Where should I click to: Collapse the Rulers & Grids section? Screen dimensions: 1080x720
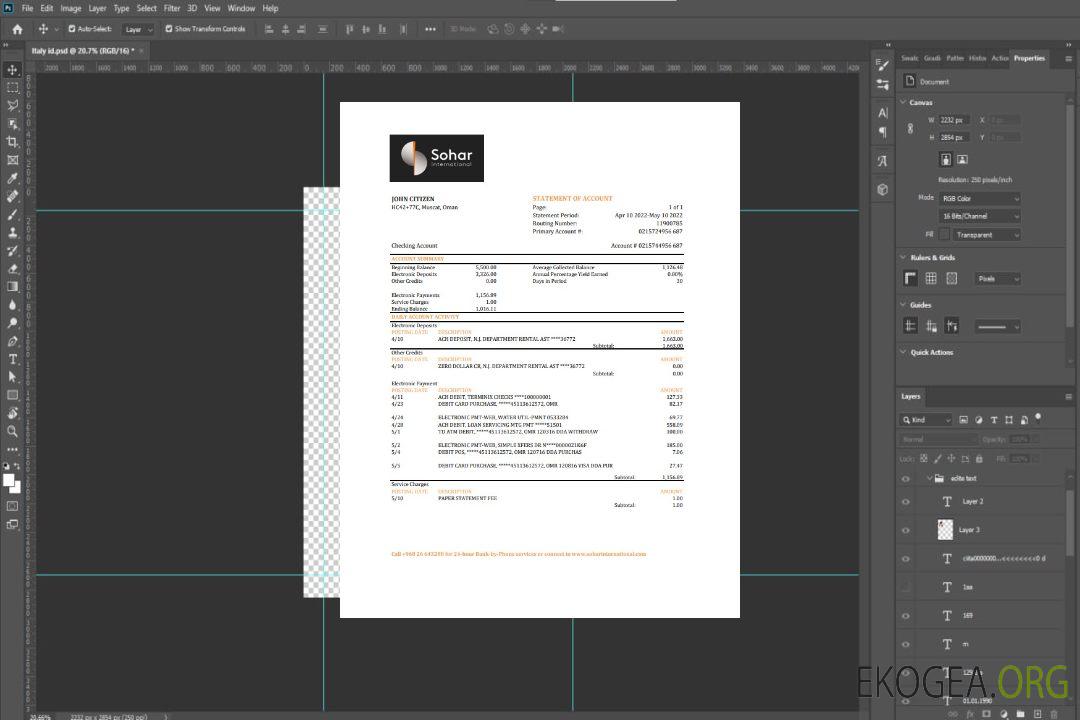point(903,257)
